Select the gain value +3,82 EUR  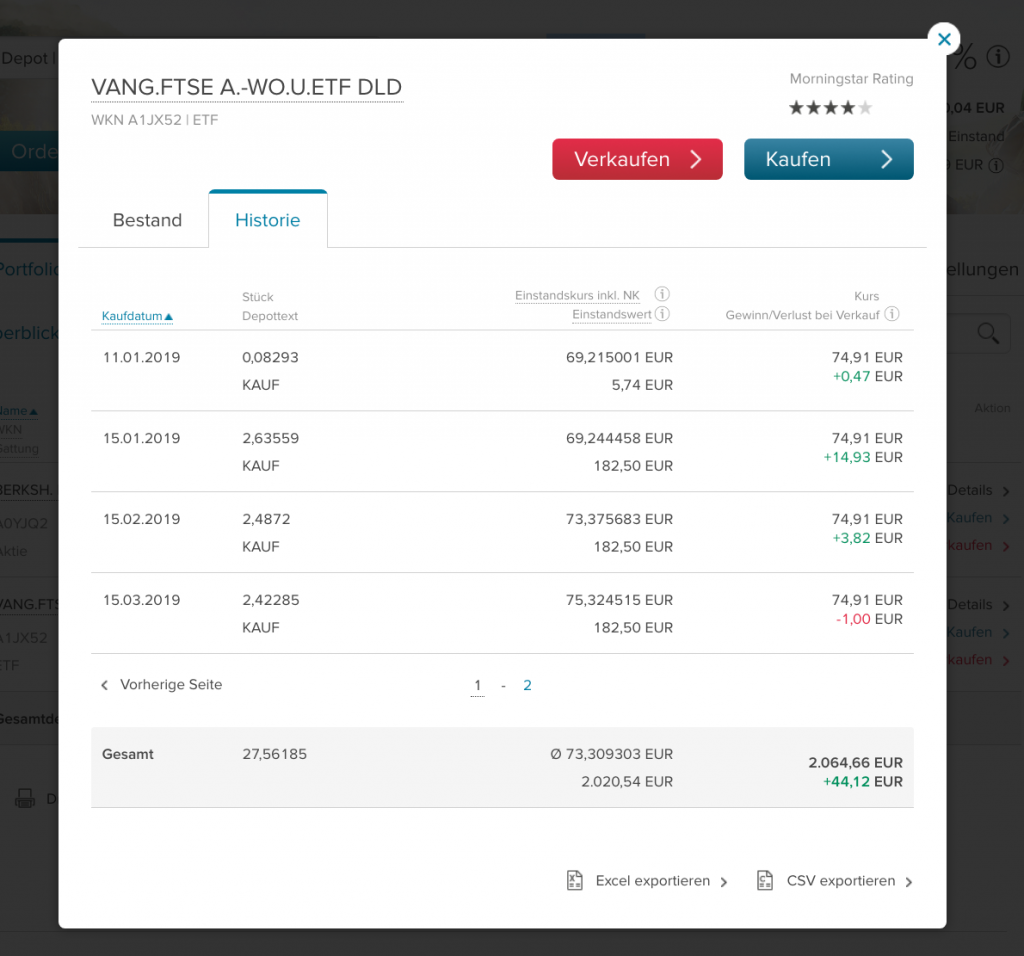pyautogui.click(x=867, y=539)
